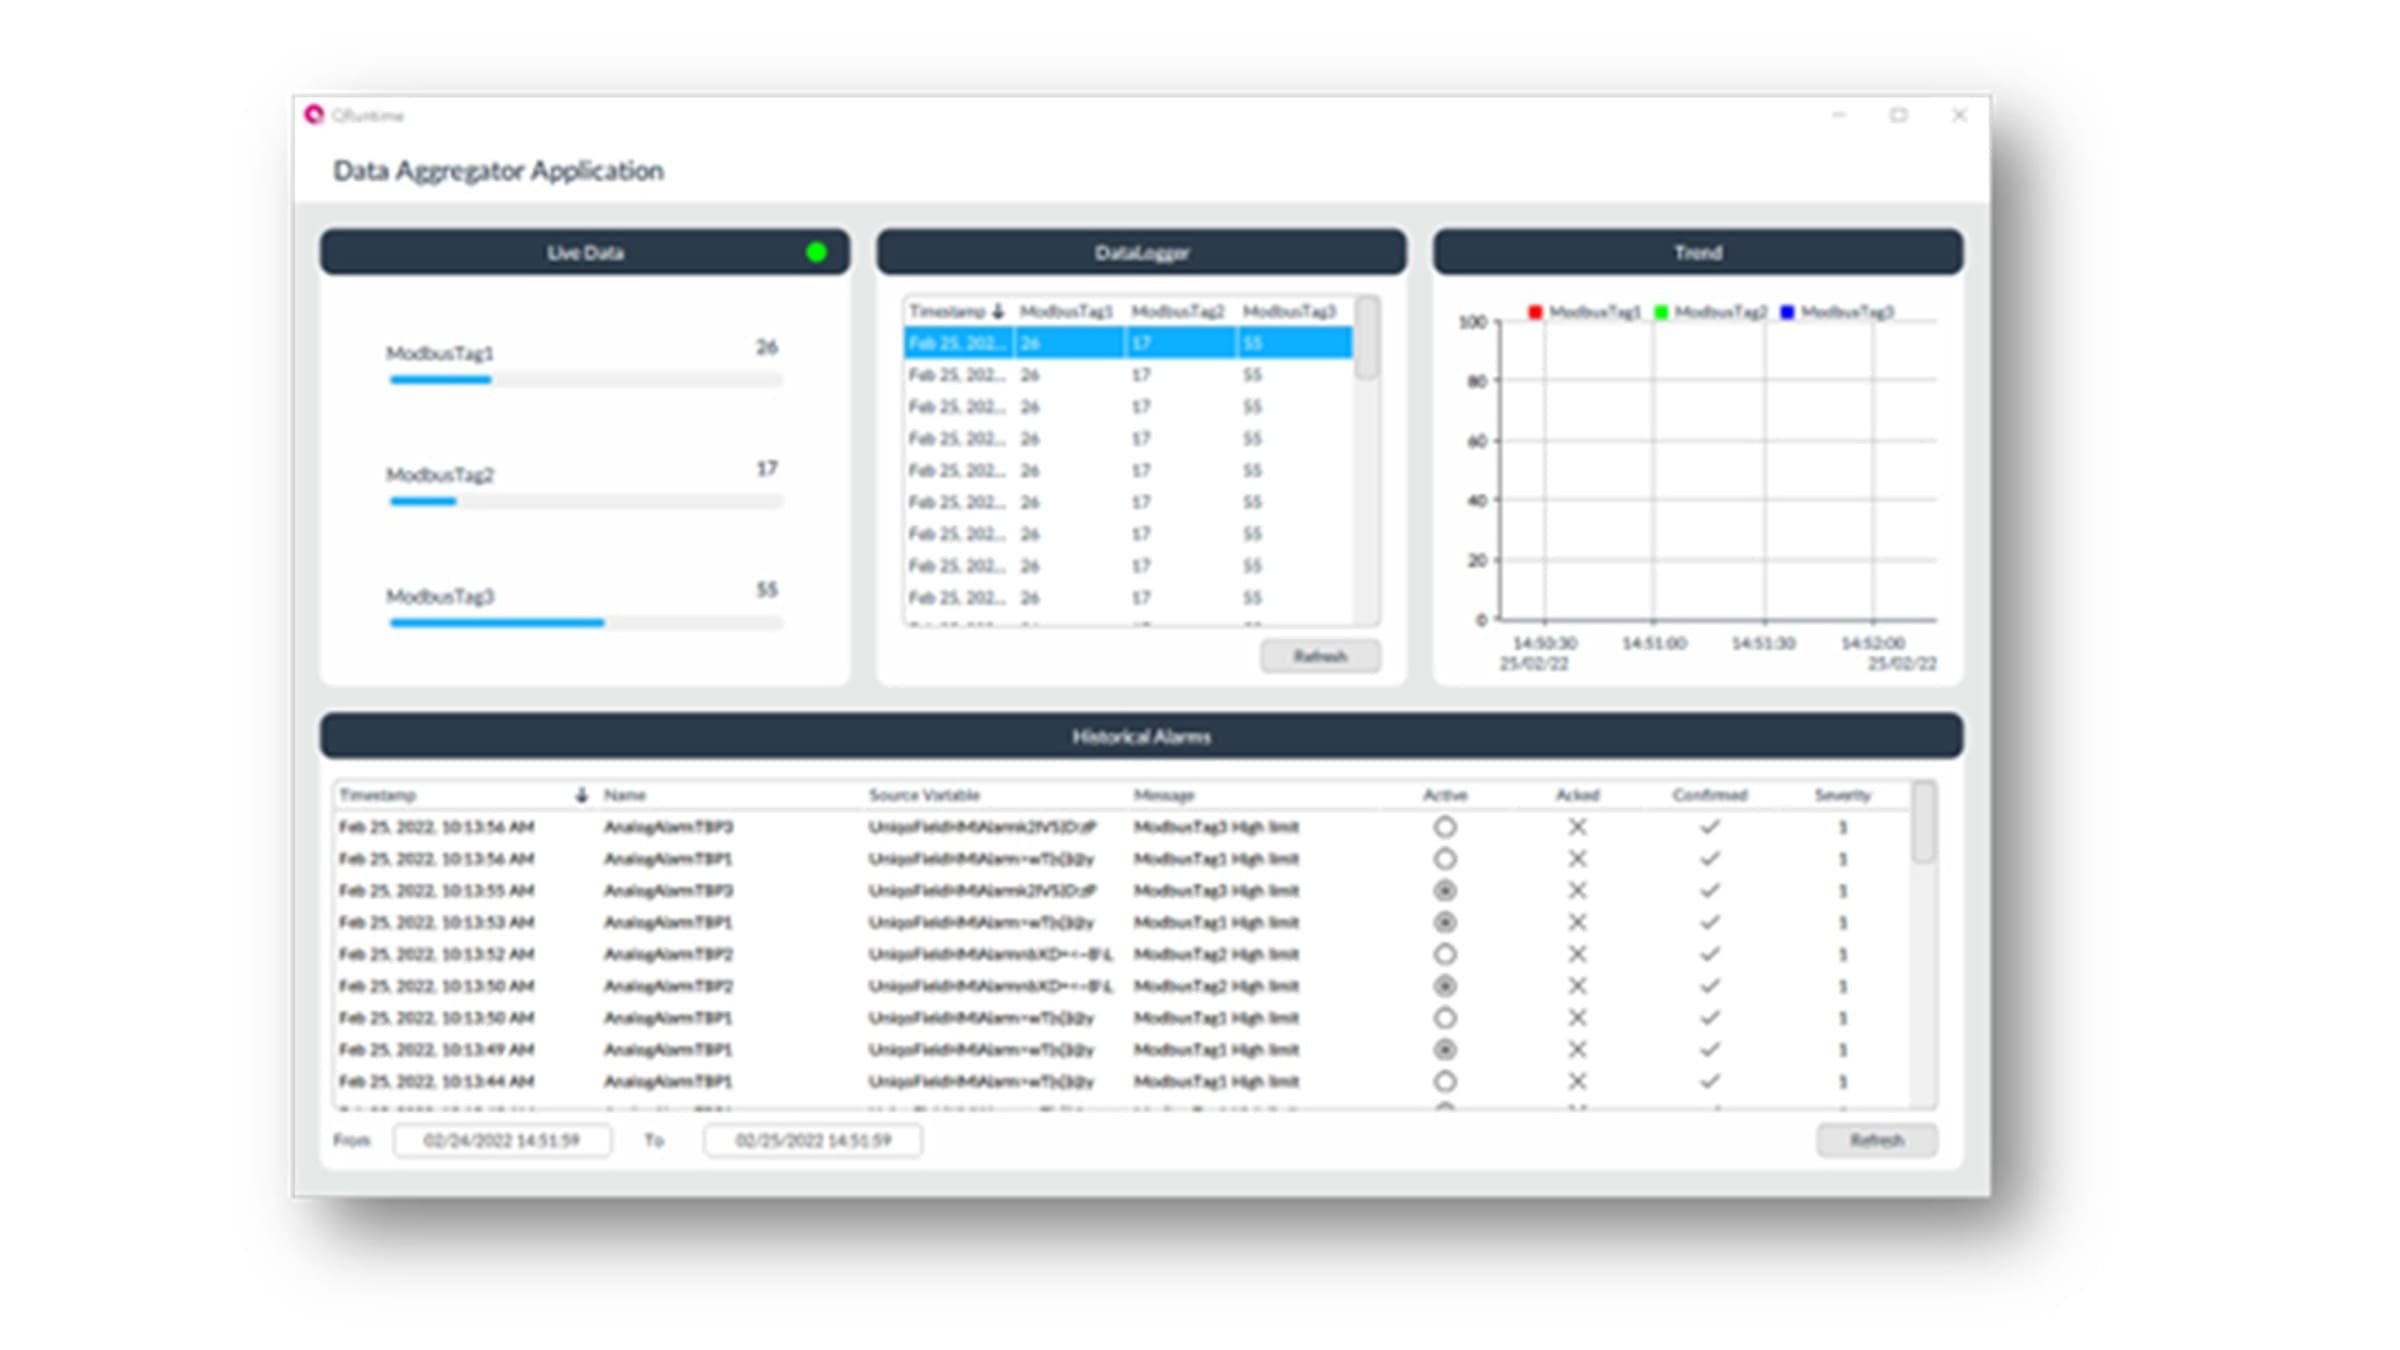This screenshot has width=2400, height=1350.
Task: Sort alarms by Source Variable column header
Action: point(924,795)
